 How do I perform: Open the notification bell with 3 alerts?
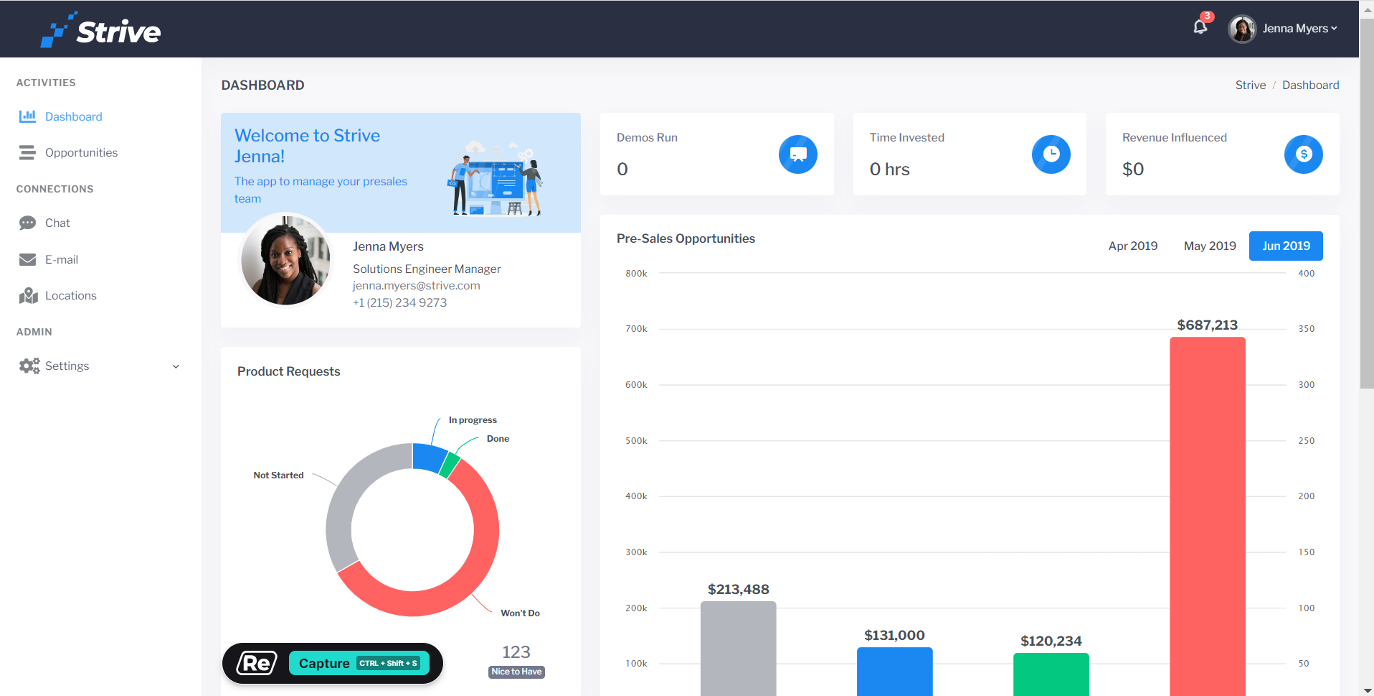(x=1199, y=28)
